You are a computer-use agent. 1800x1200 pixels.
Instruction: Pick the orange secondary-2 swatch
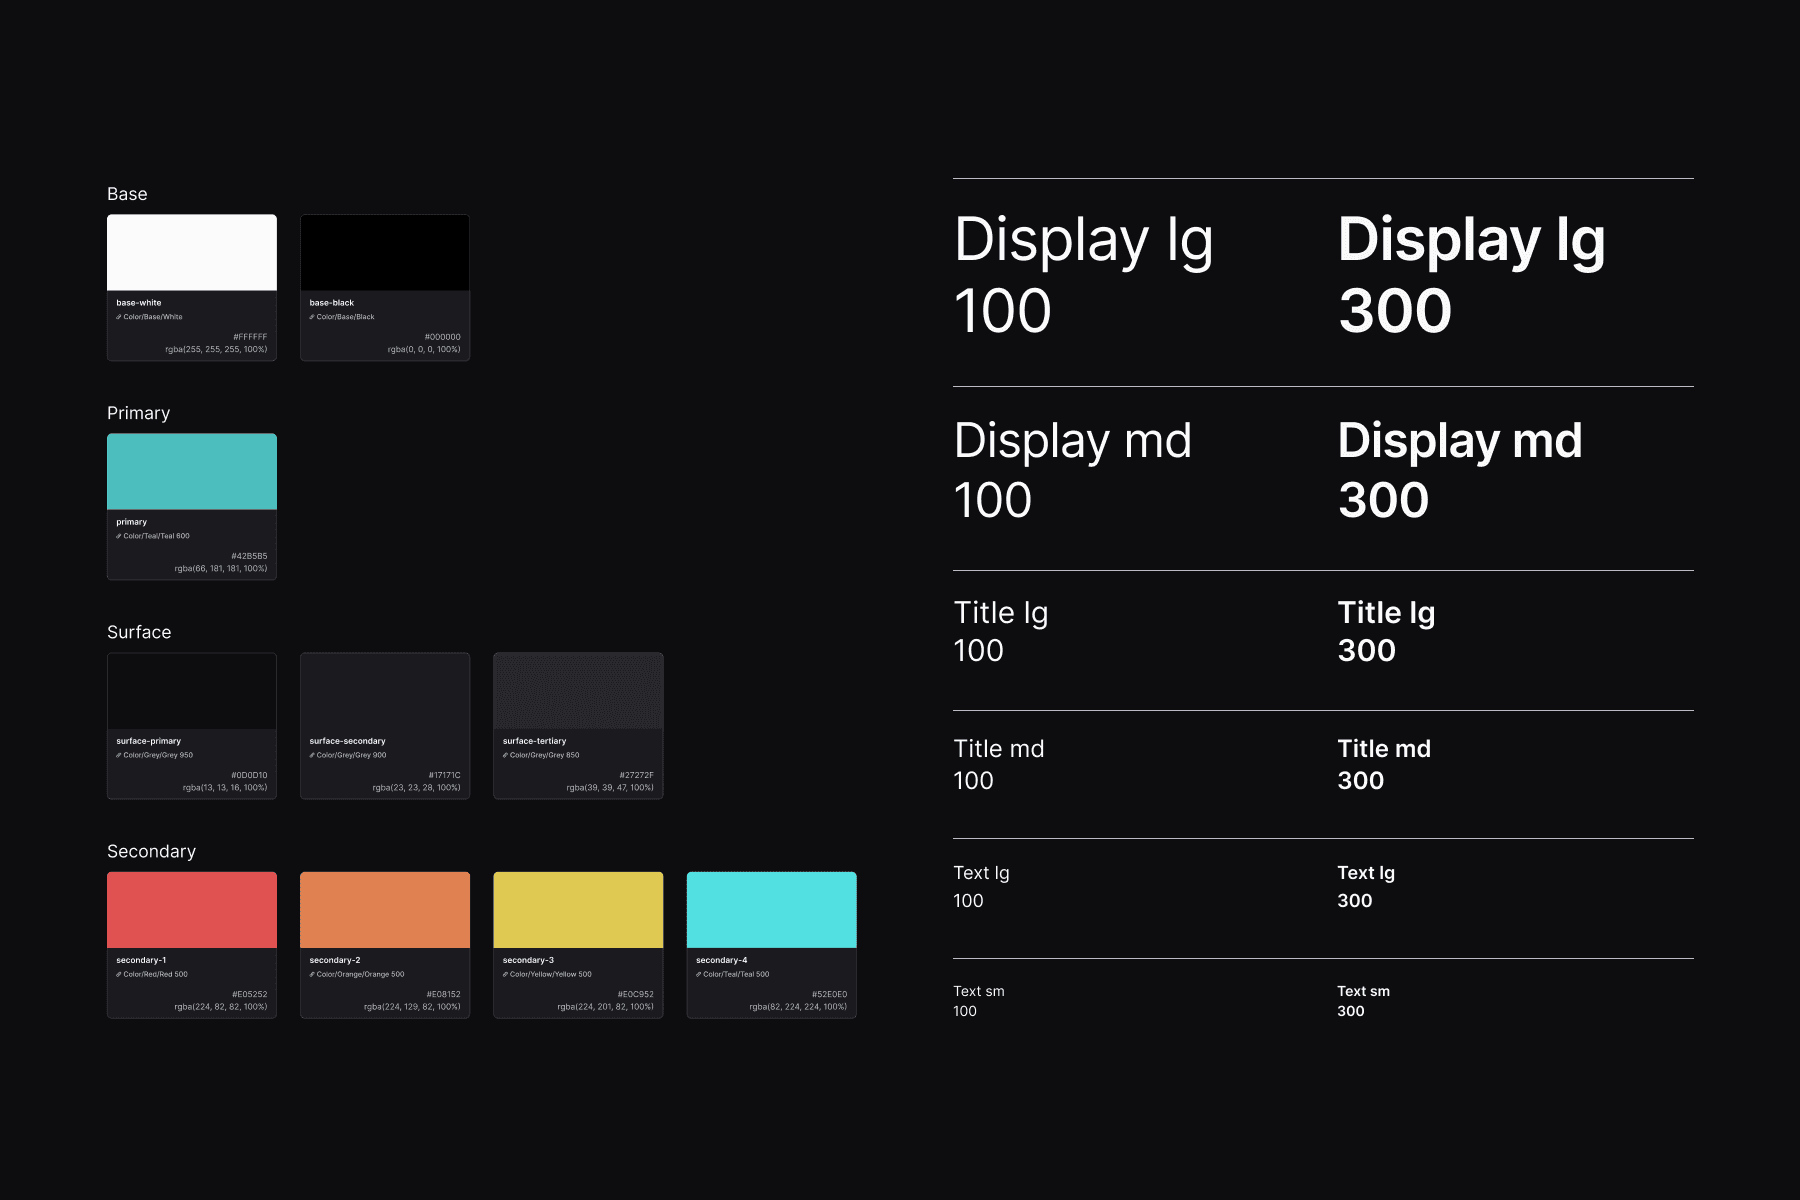click(385, 910)
